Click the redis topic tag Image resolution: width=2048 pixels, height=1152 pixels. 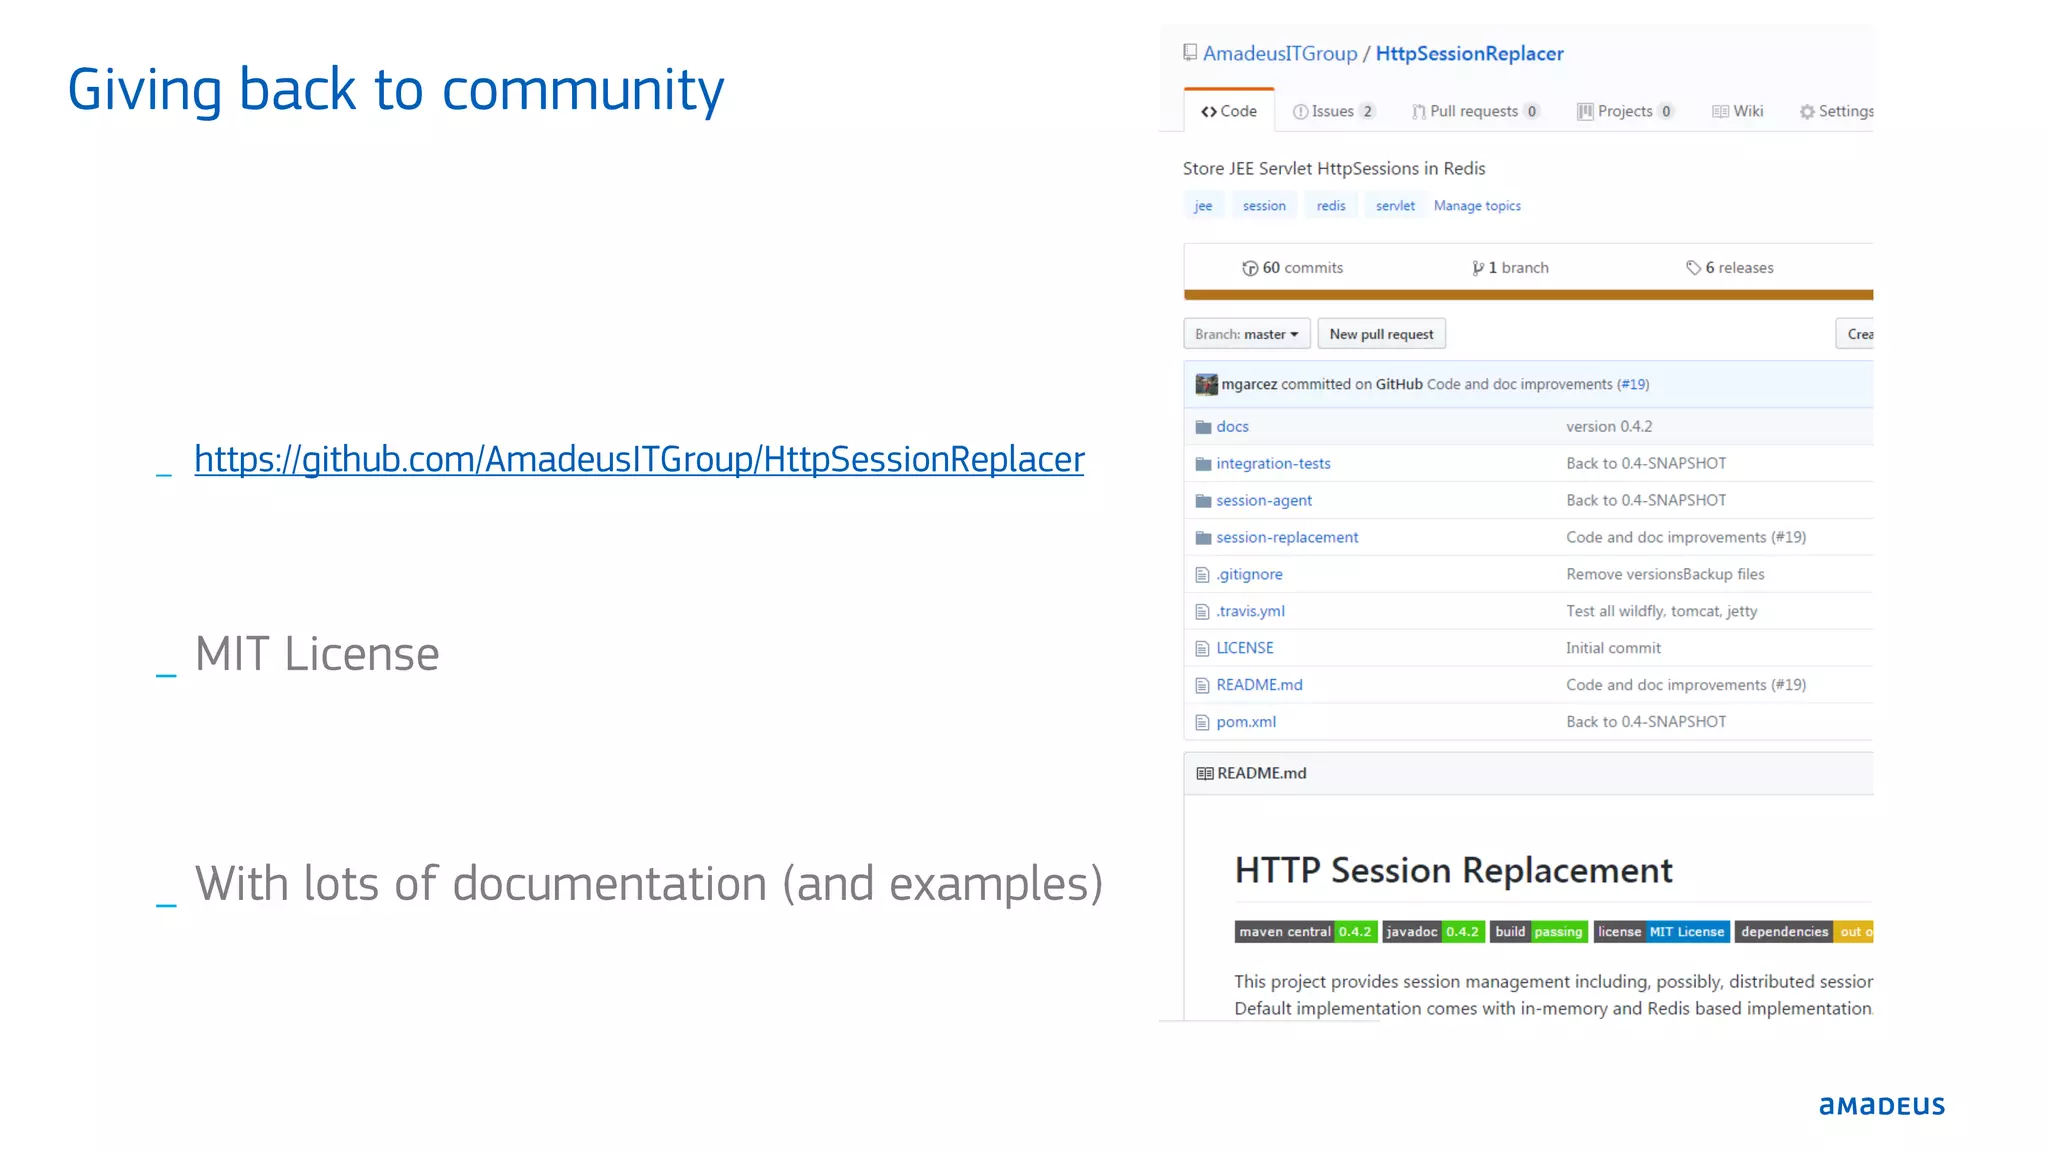1331,206
